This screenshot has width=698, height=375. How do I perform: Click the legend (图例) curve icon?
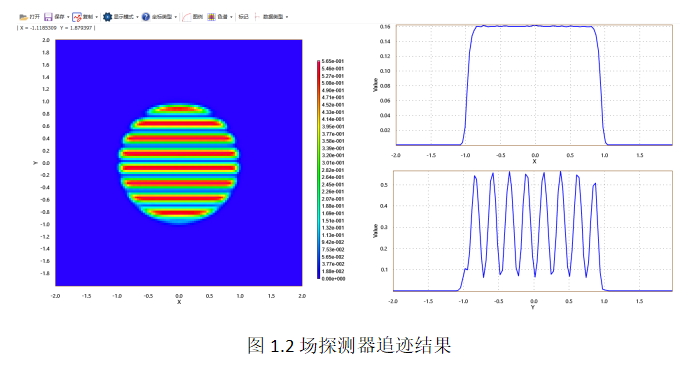click(x=187, y=17)
